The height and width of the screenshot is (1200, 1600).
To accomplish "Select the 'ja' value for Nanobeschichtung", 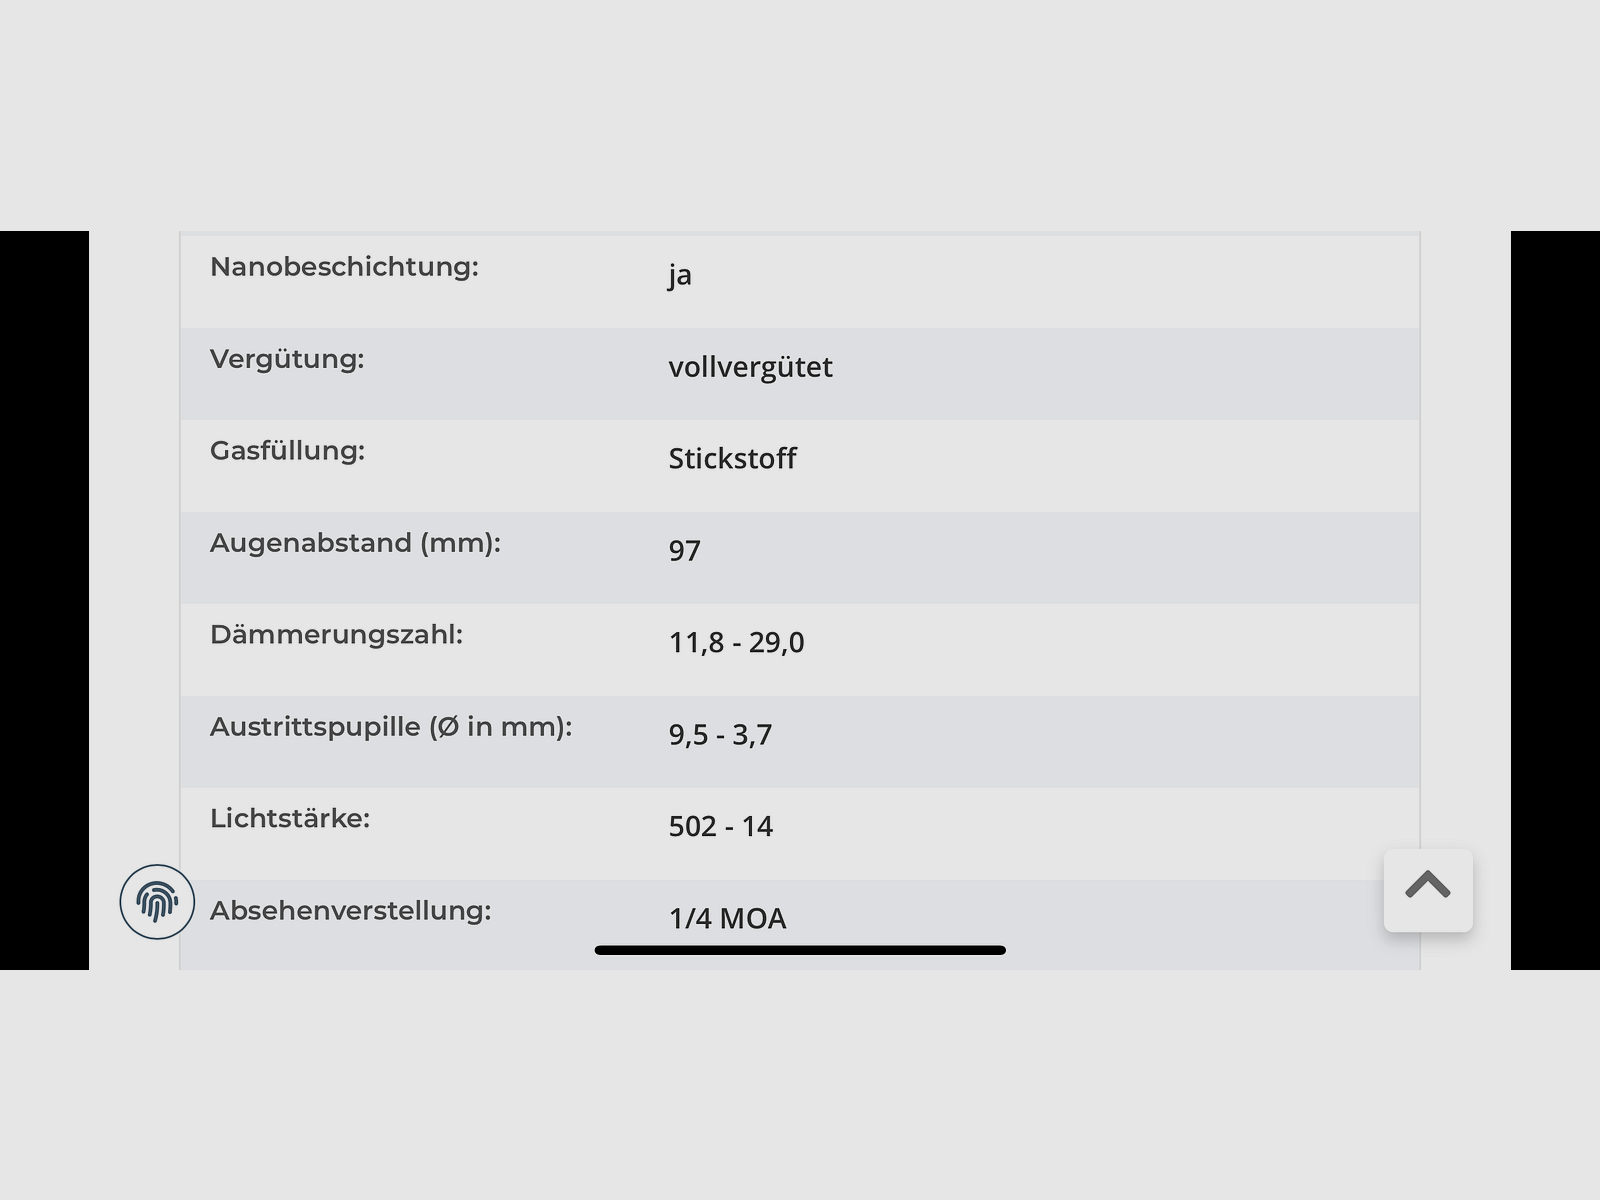I will [680, 275].
